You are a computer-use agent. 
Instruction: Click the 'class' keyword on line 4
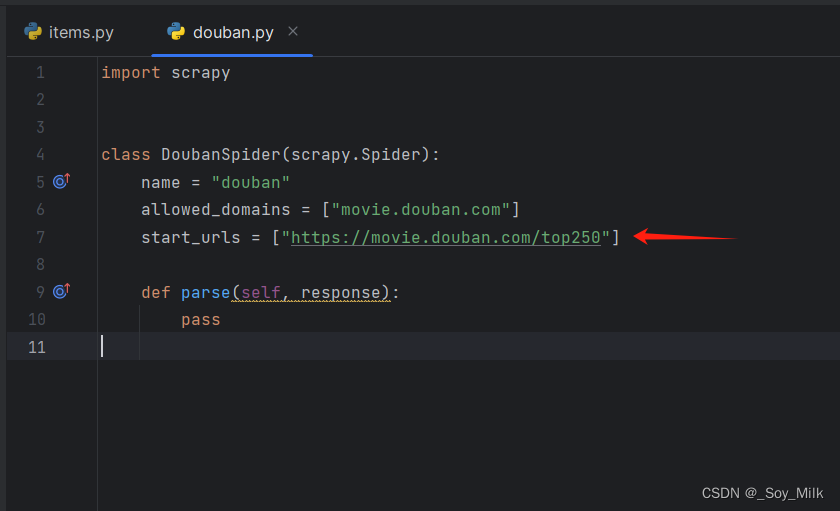click(126, 155)
